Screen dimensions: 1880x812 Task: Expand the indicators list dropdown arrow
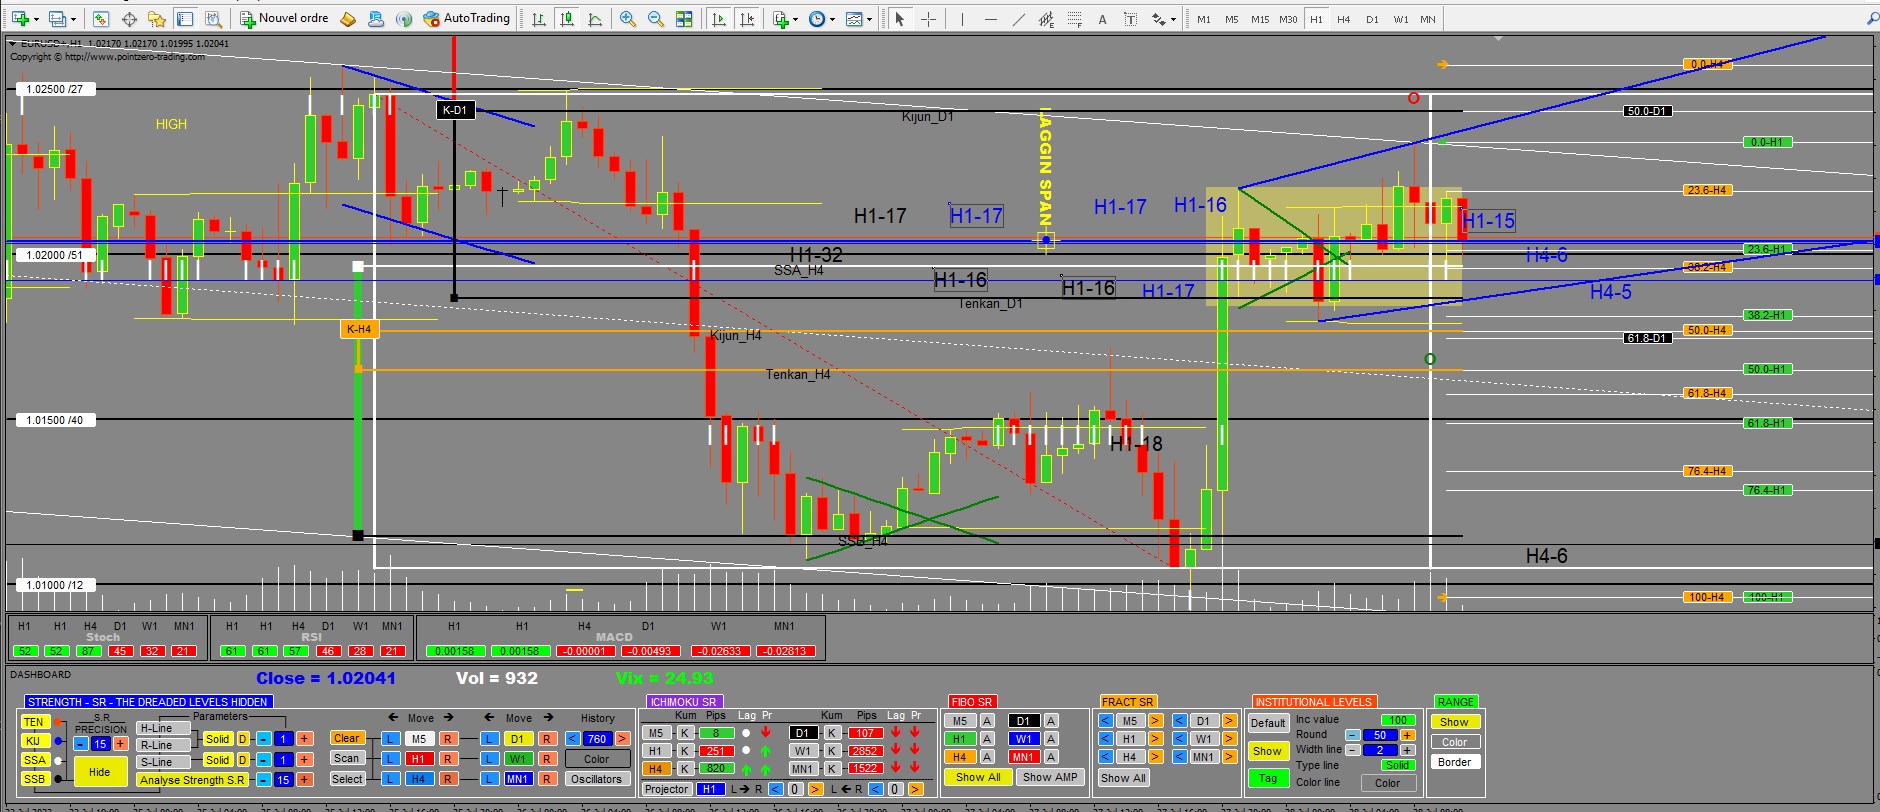click(796, 19)
